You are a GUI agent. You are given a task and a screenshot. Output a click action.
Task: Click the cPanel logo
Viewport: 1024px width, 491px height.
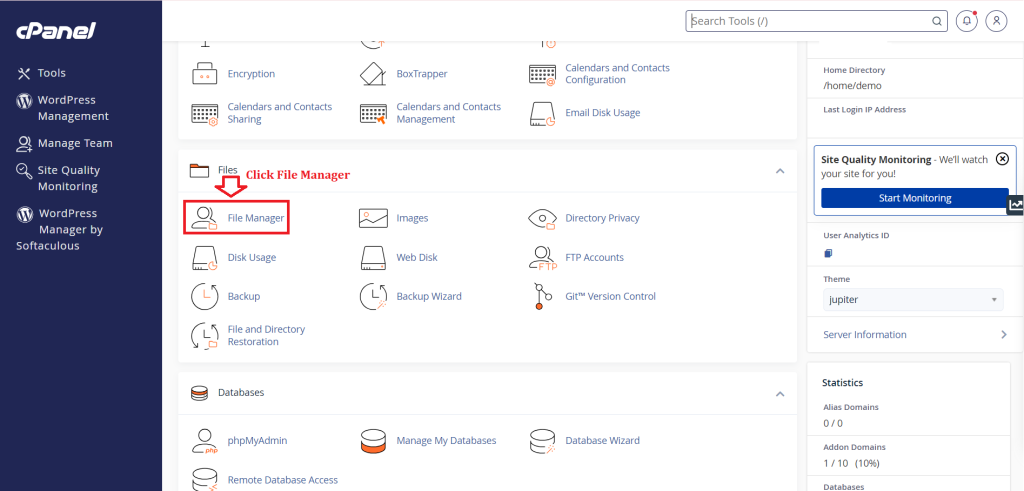click(56, 30)
